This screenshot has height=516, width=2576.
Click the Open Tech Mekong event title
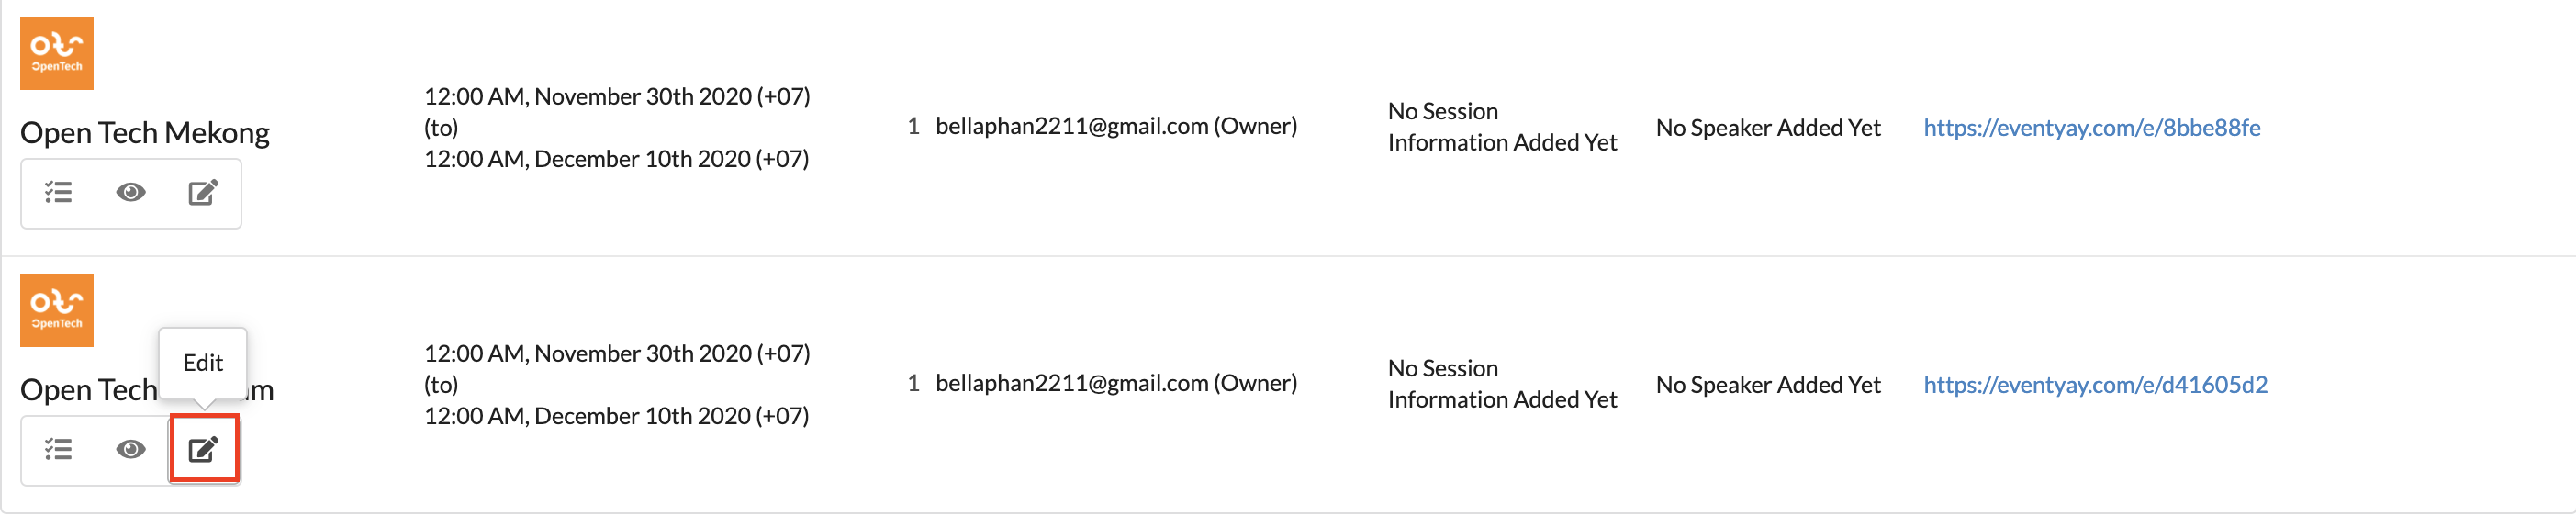tap(145, 133)
